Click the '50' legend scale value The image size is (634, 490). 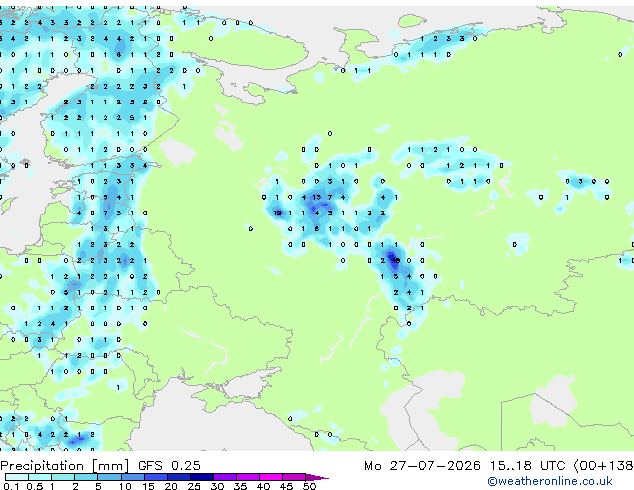(309, 486)
